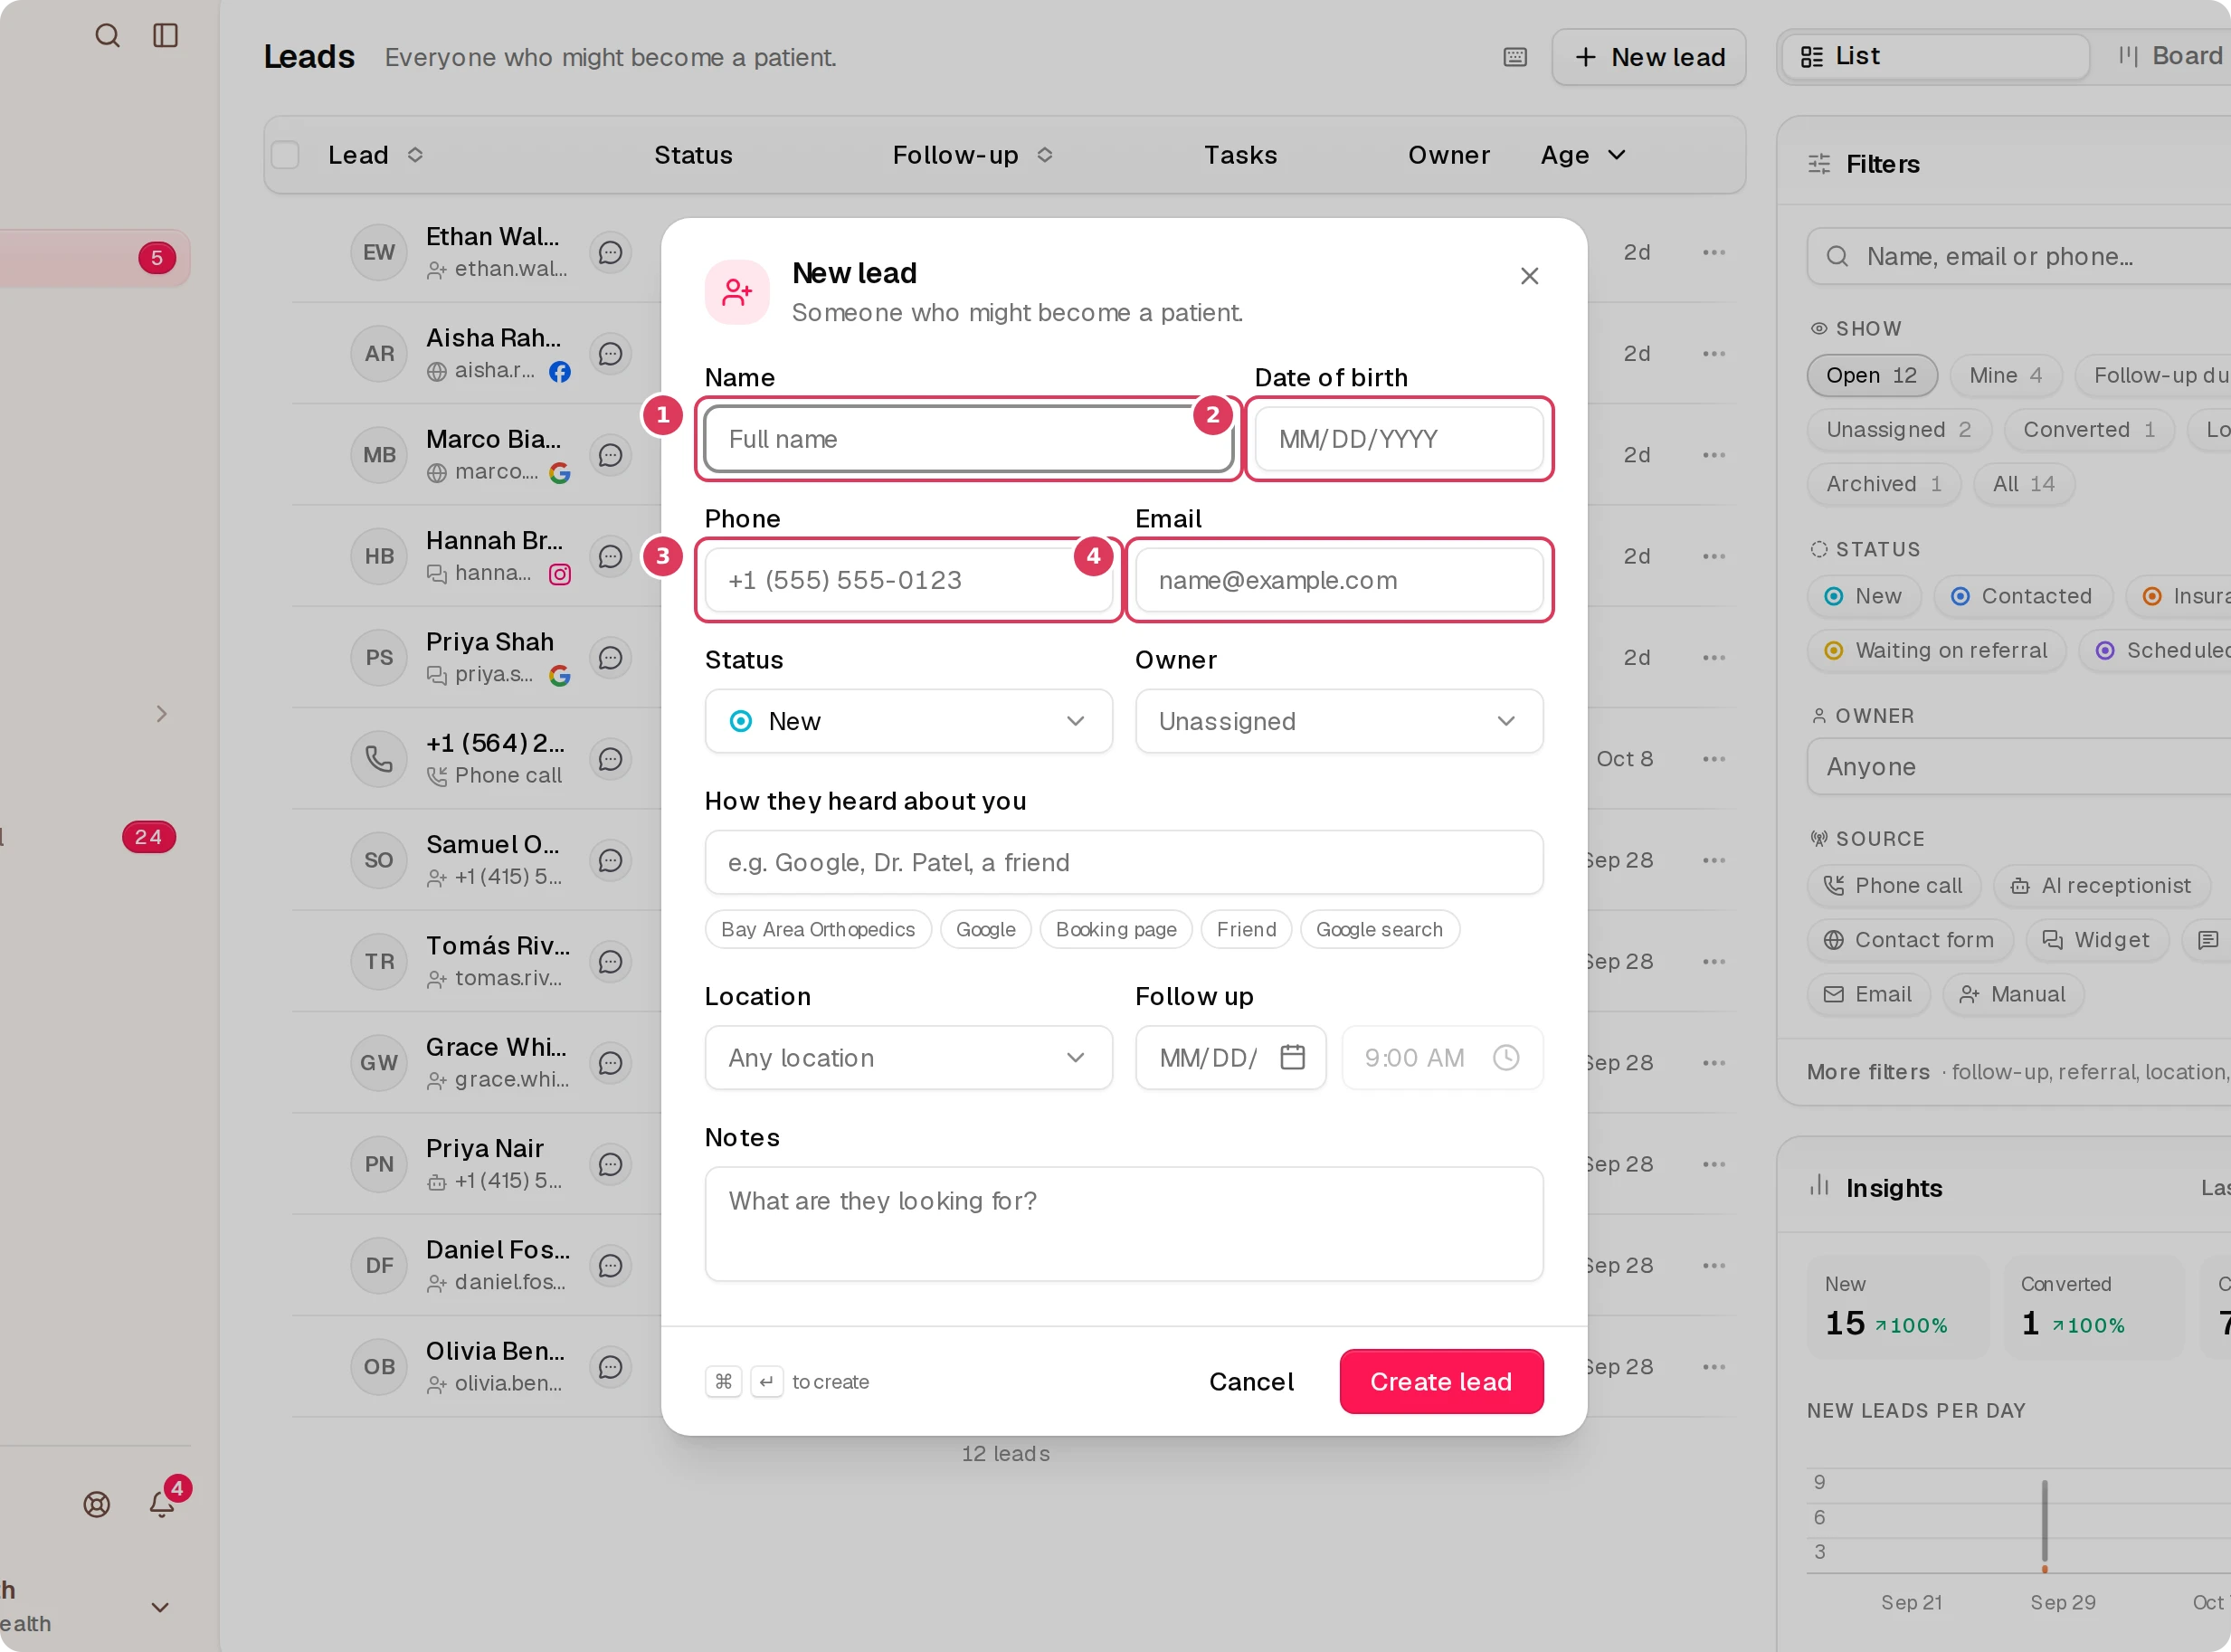The width and height of the screenshot is (2231, 1652).
Task: Click the New lead button in header
Action: coord(1648,57)
